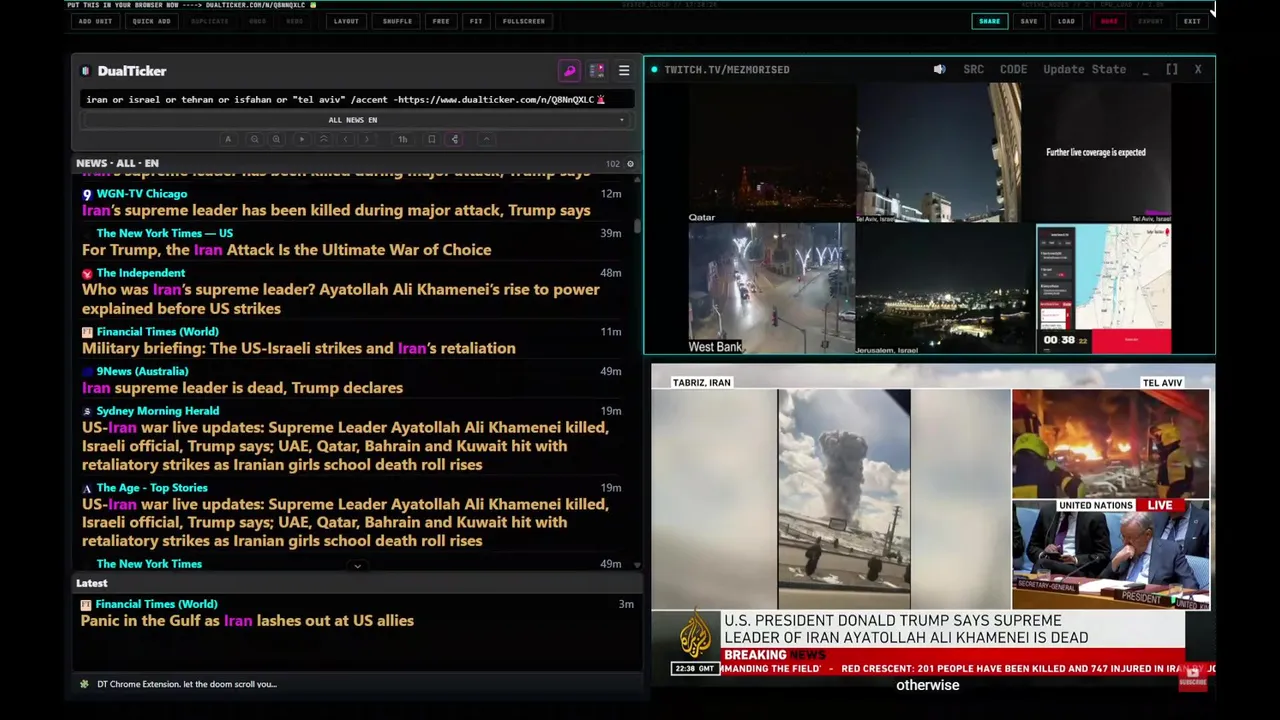Click the Qatar camera feed
Viewport: 1280px width, 720px height.
[x=771, y=153]
